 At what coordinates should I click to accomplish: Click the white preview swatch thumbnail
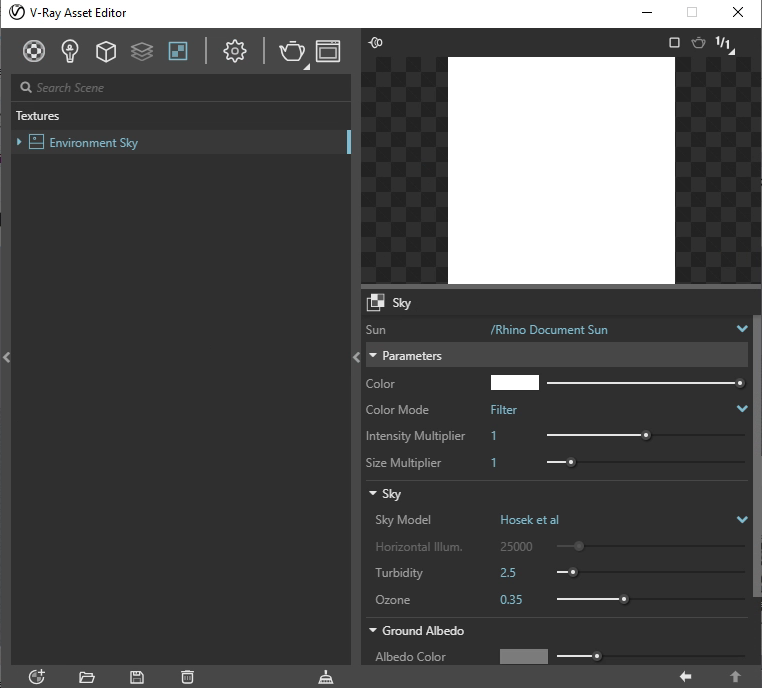pos(561,170)
